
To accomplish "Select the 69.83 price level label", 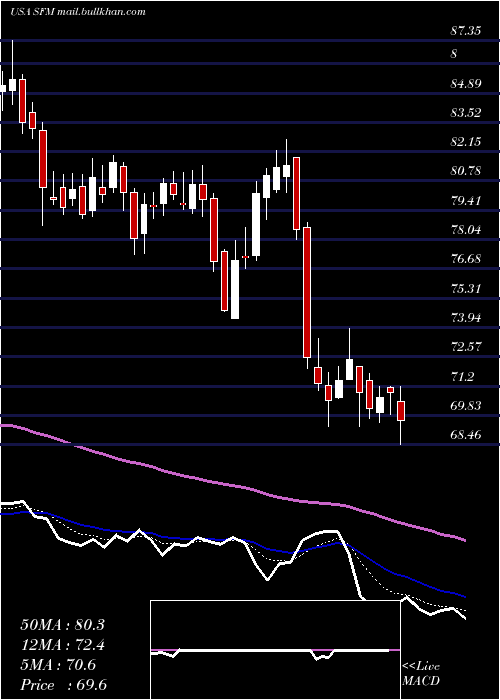I will pos(466,406).
